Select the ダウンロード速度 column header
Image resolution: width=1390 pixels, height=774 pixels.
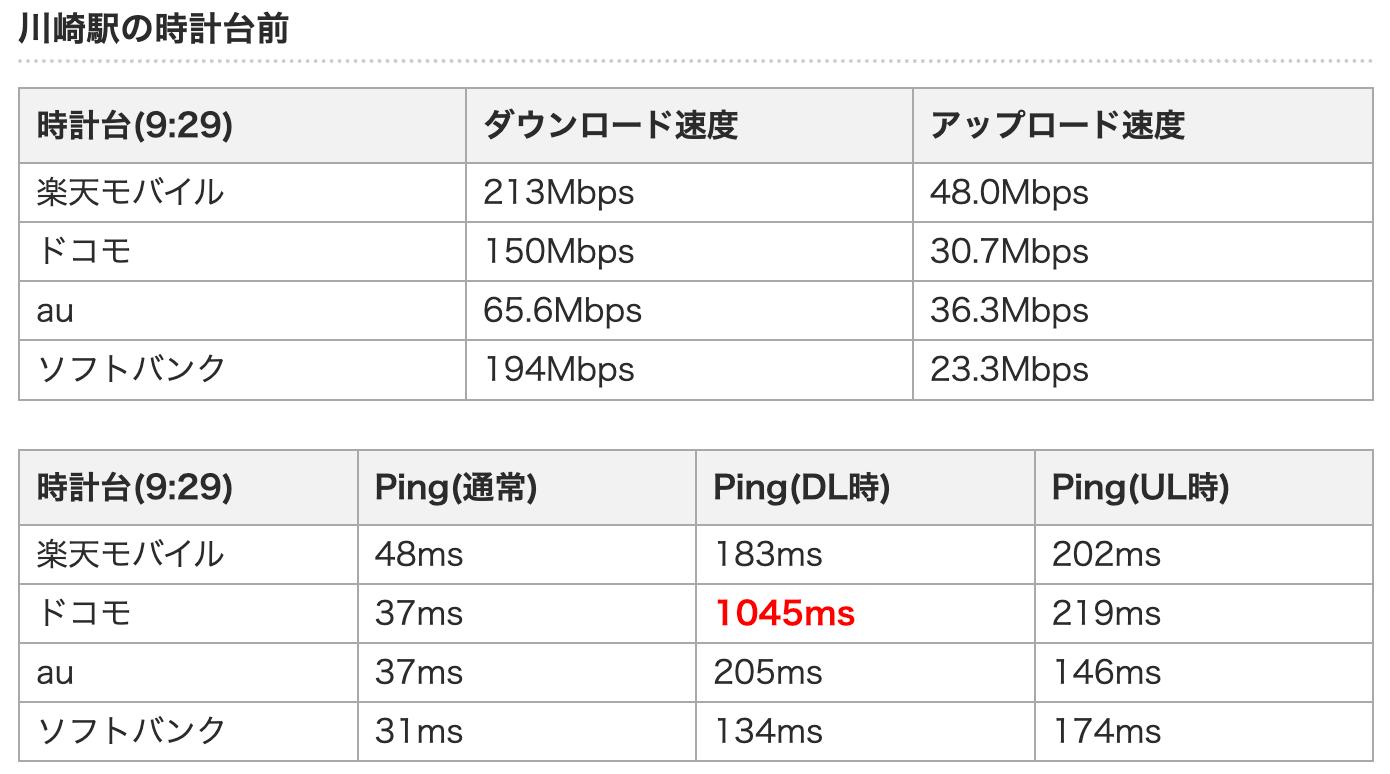tap(610, 125)
